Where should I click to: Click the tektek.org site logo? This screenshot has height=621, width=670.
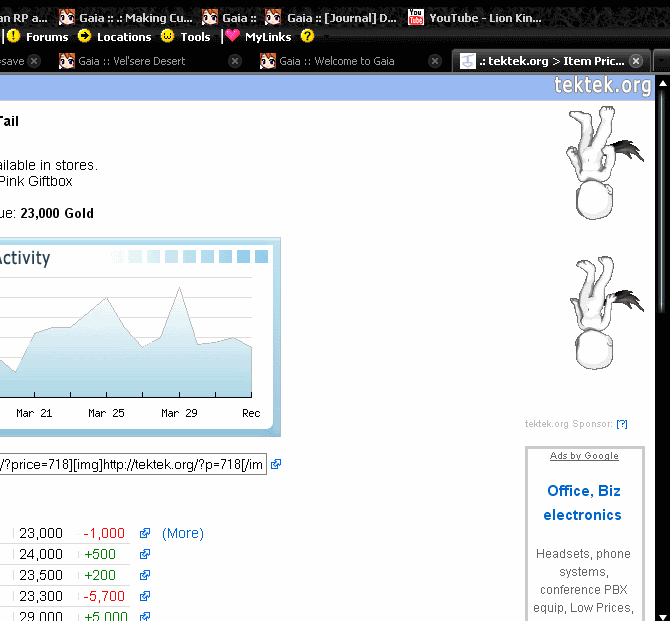coord(602,85)
